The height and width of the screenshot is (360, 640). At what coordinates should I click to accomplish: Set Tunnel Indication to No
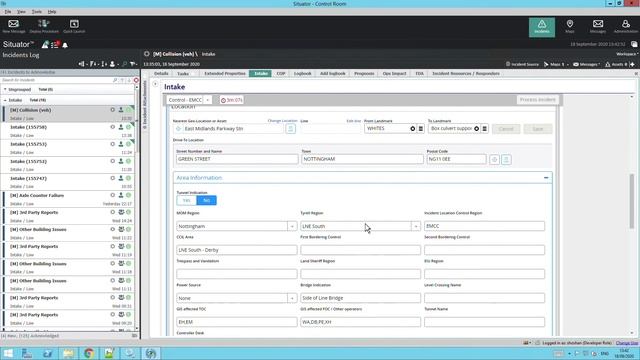(x=207, y=200)
